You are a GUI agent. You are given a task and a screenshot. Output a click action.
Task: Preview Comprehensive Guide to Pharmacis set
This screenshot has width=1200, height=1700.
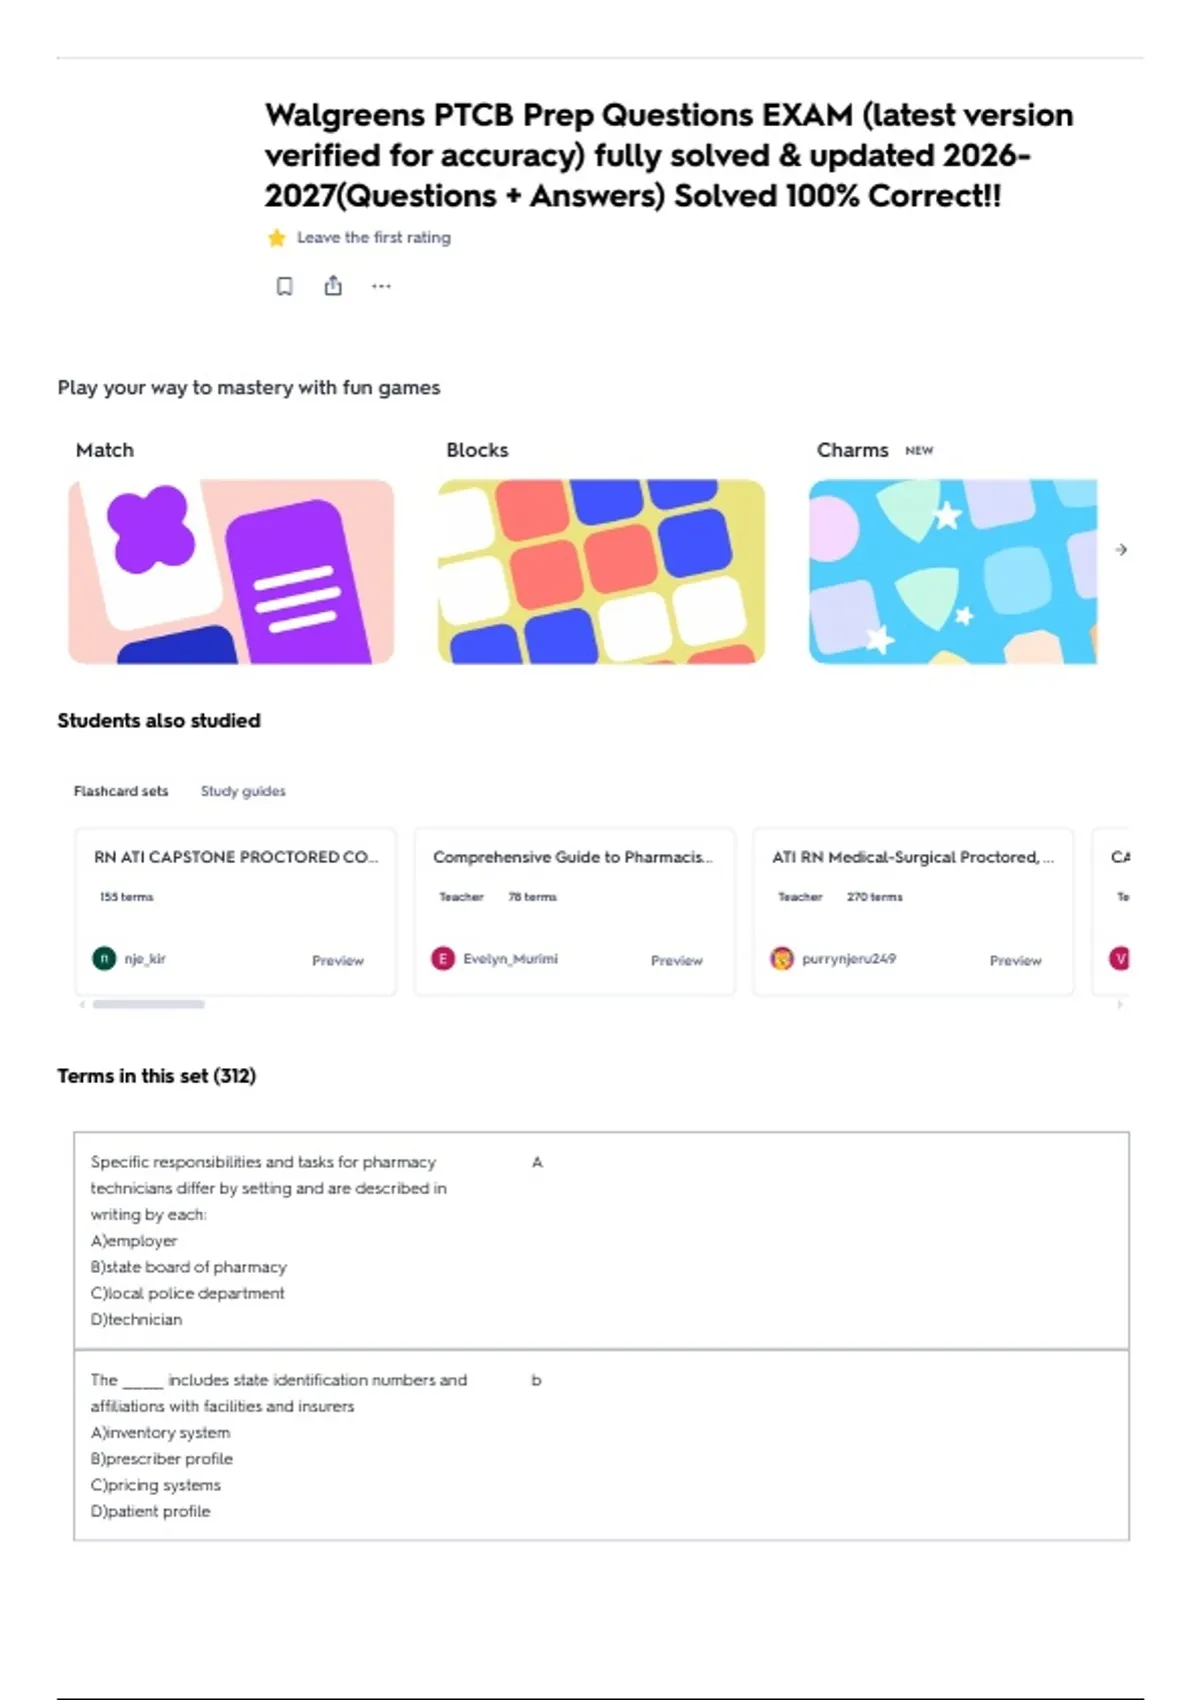tap(677, 960)
